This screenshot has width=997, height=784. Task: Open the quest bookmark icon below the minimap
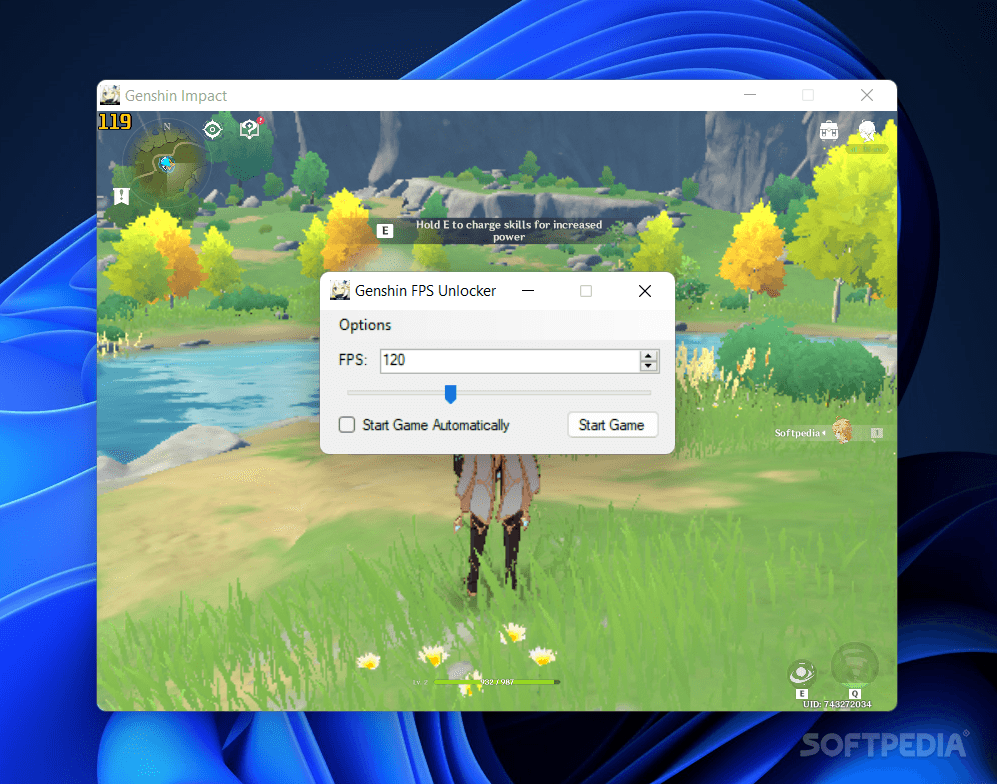point(121,196)
